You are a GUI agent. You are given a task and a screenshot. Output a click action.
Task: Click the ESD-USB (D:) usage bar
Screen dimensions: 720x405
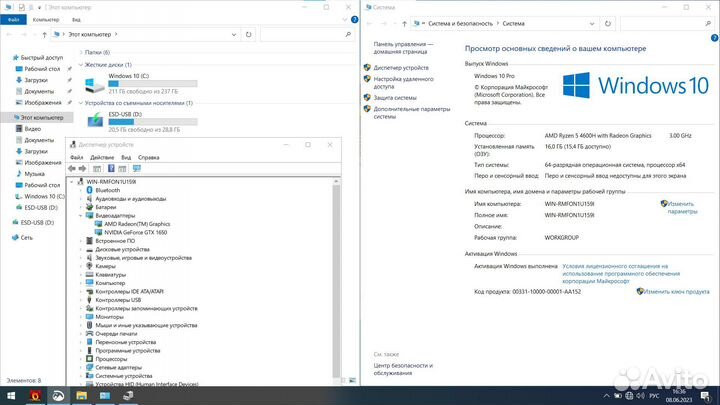[x=153, y=122]
